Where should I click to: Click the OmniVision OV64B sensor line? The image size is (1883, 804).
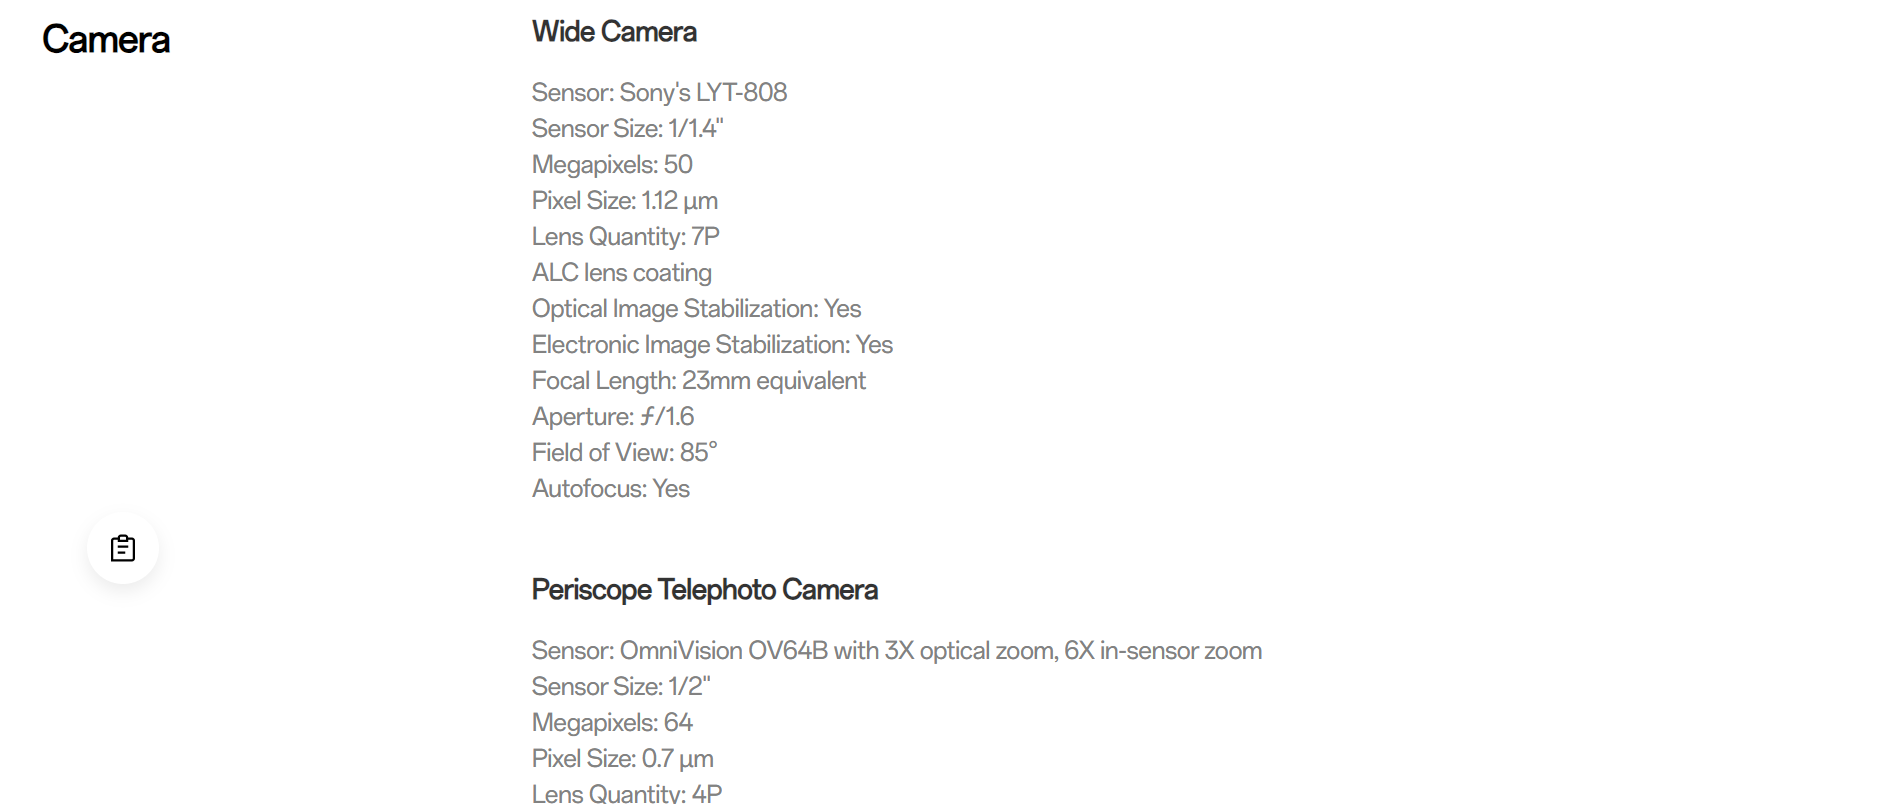[897, 650]
